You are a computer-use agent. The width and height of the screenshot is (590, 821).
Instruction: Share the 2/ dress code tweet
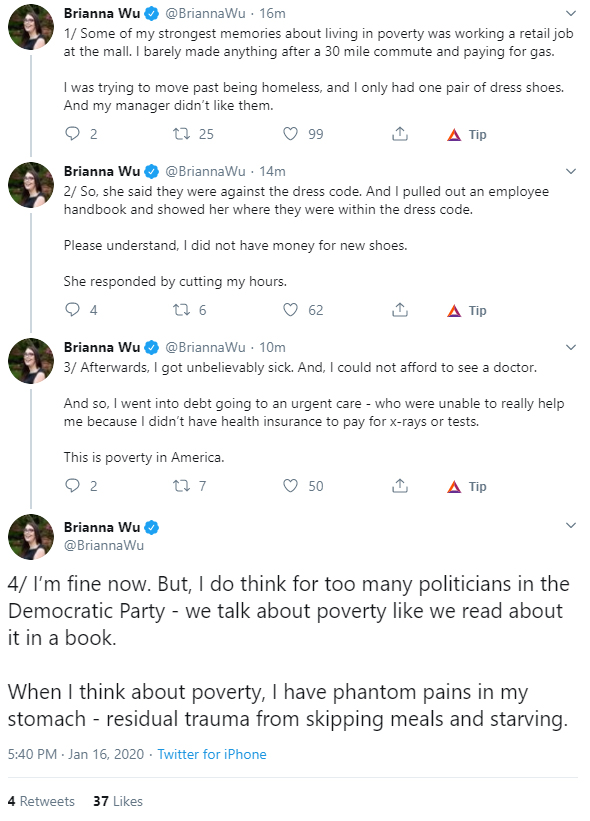coord(400,309)
